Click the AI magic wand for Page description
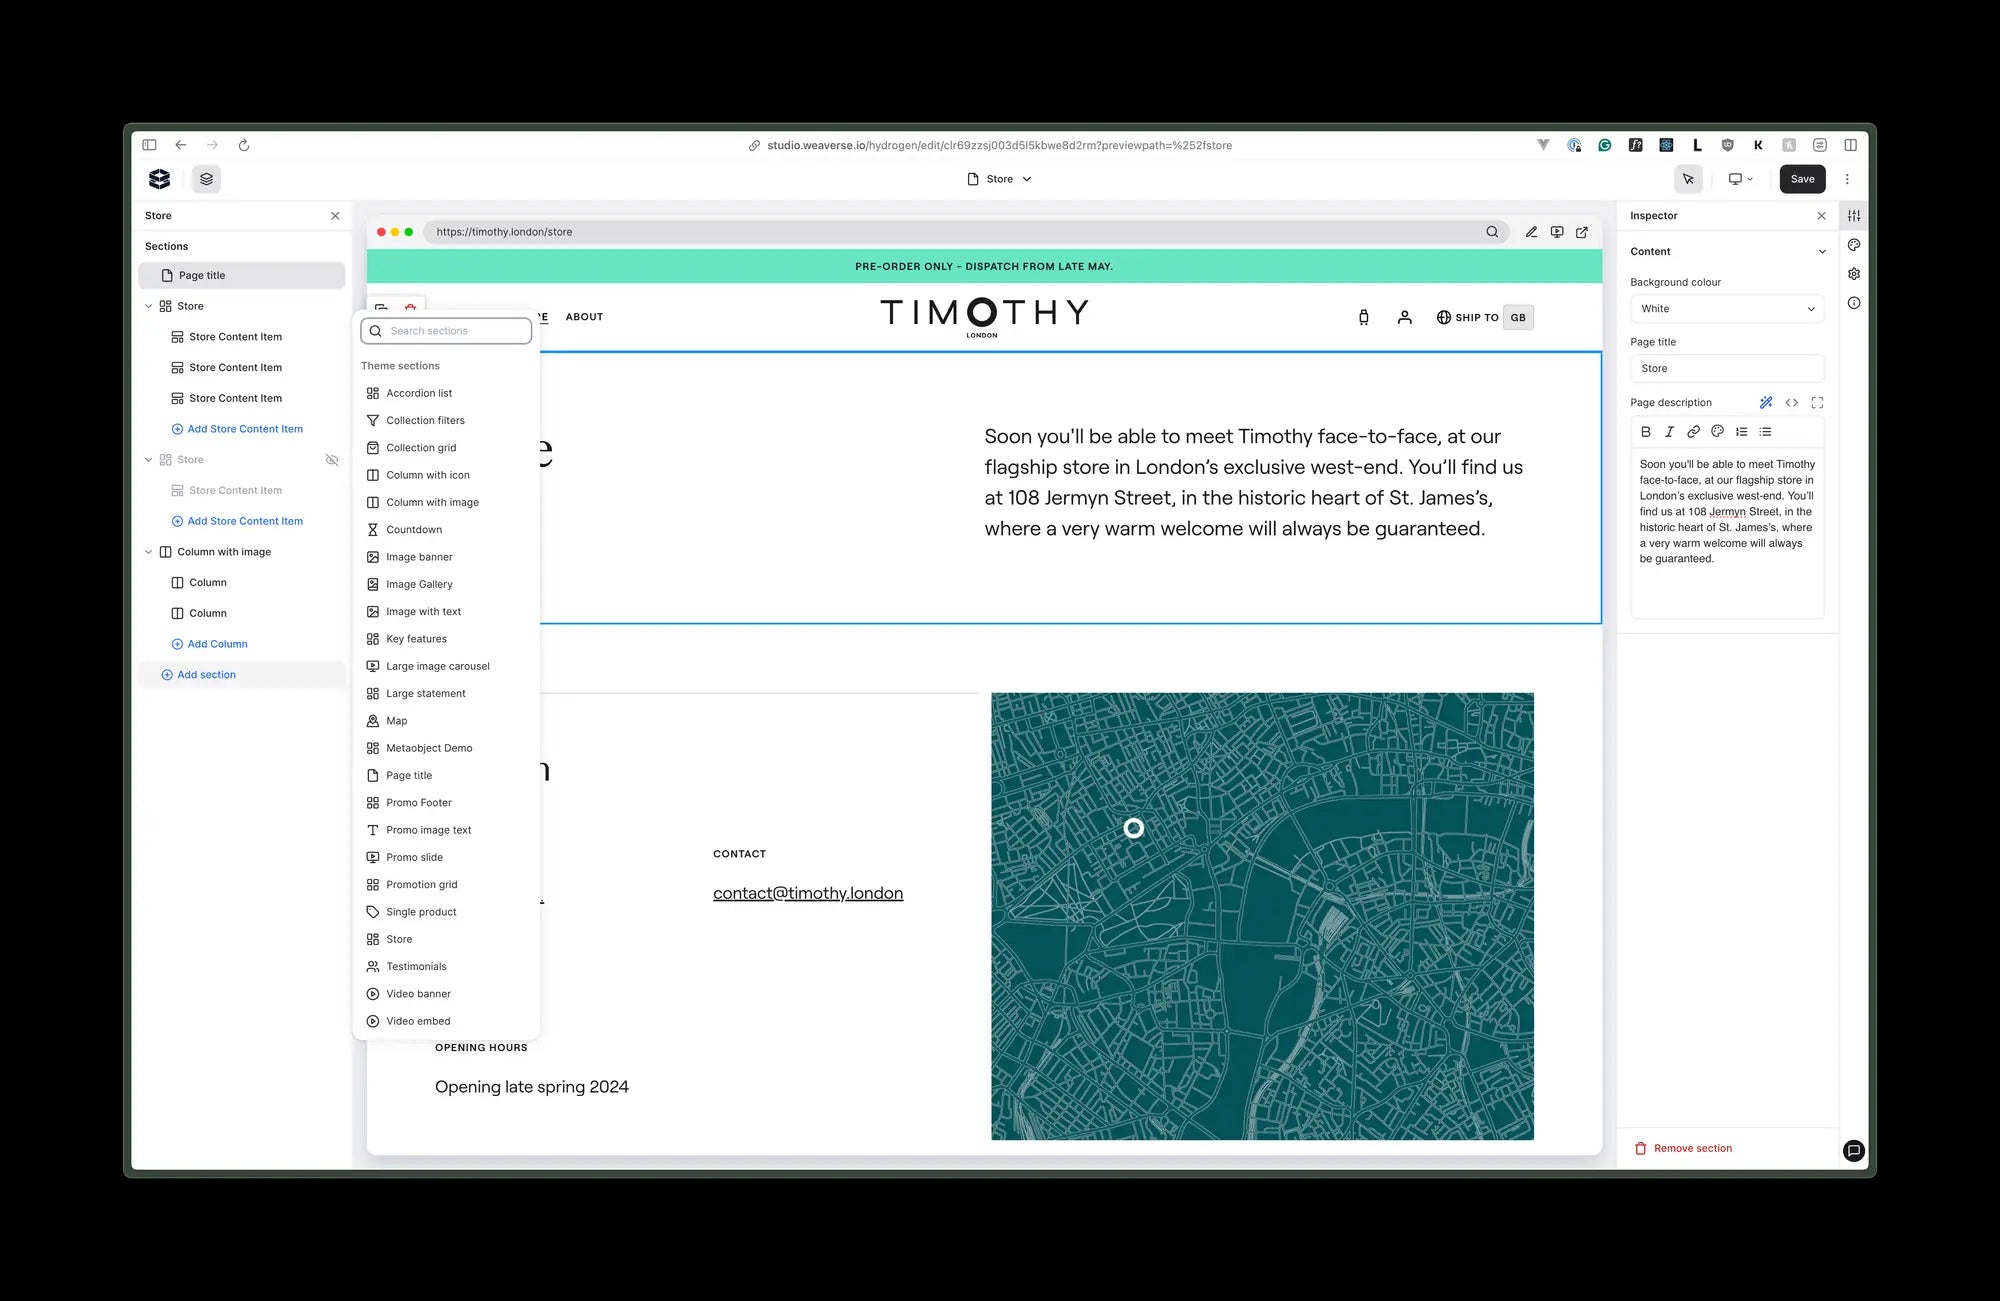The width and height of the screenshot is (2000, 1301). pyautogui.click(x=1766, y=403)
